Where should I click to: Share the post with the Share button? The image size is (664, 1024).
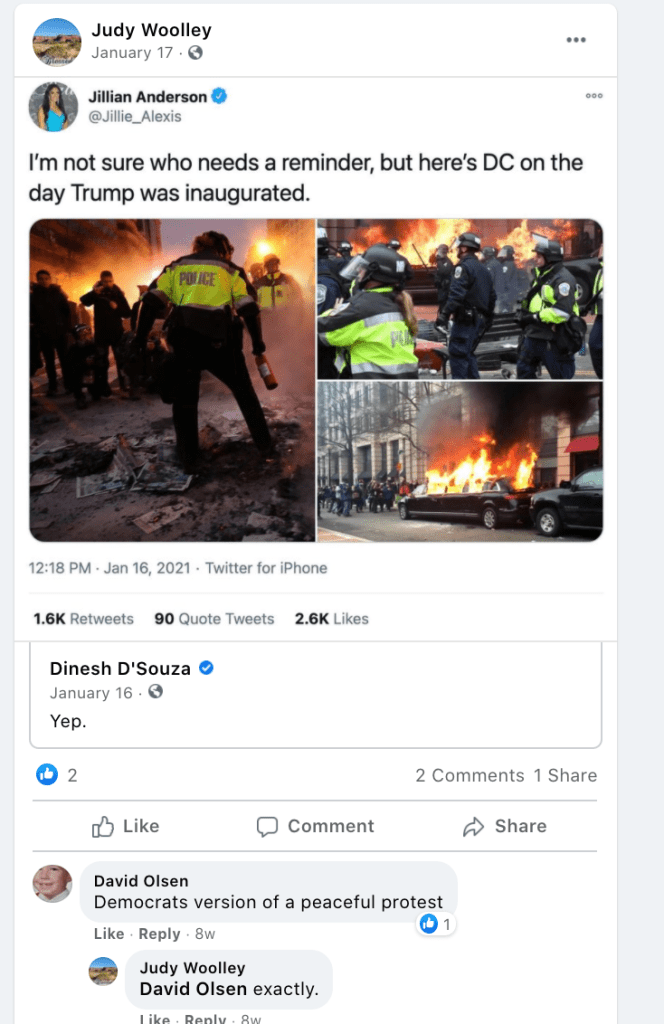tap(505, 826)
